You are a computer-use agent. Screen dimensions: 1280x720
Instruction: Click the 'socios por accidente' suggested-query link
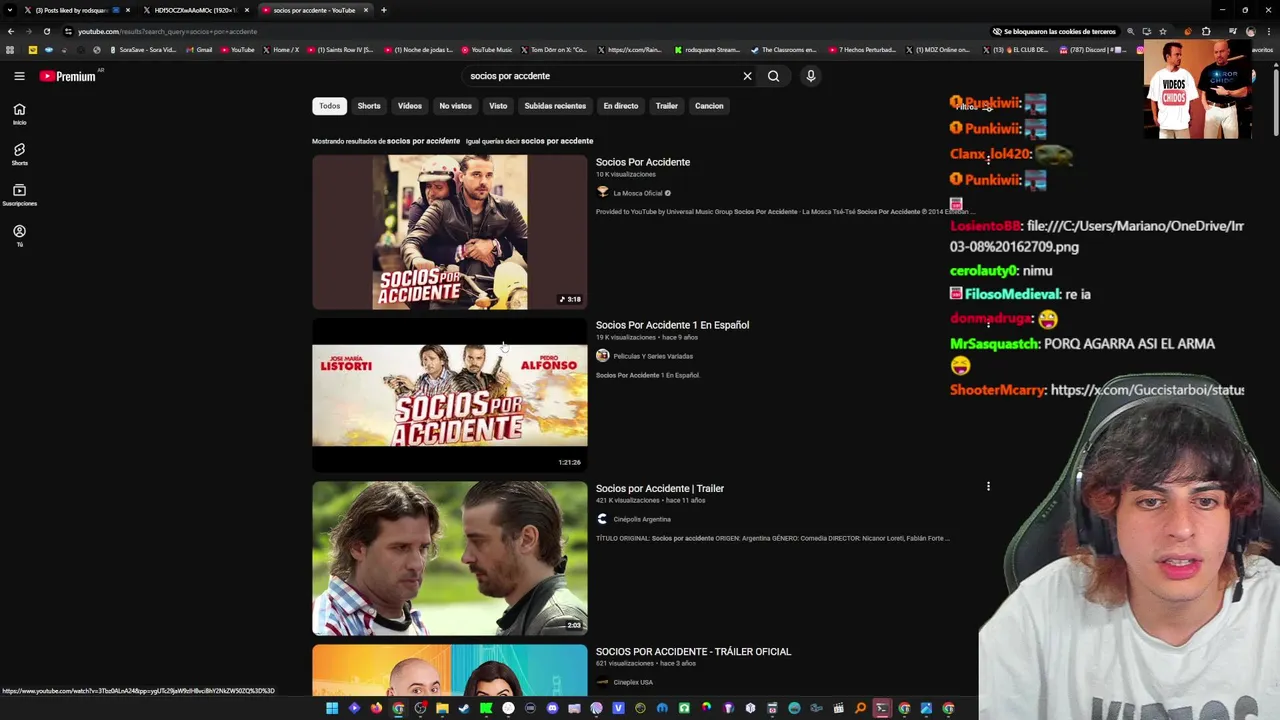pos(557,141)
